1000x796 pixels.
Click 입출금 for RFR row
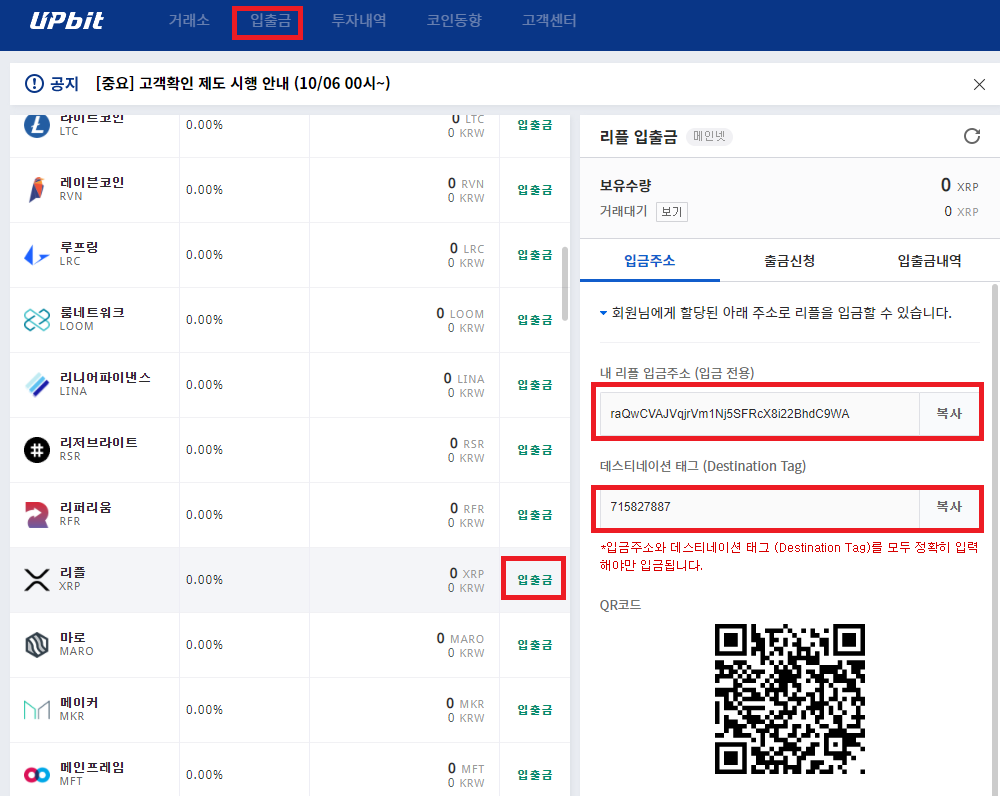(534, 515)
